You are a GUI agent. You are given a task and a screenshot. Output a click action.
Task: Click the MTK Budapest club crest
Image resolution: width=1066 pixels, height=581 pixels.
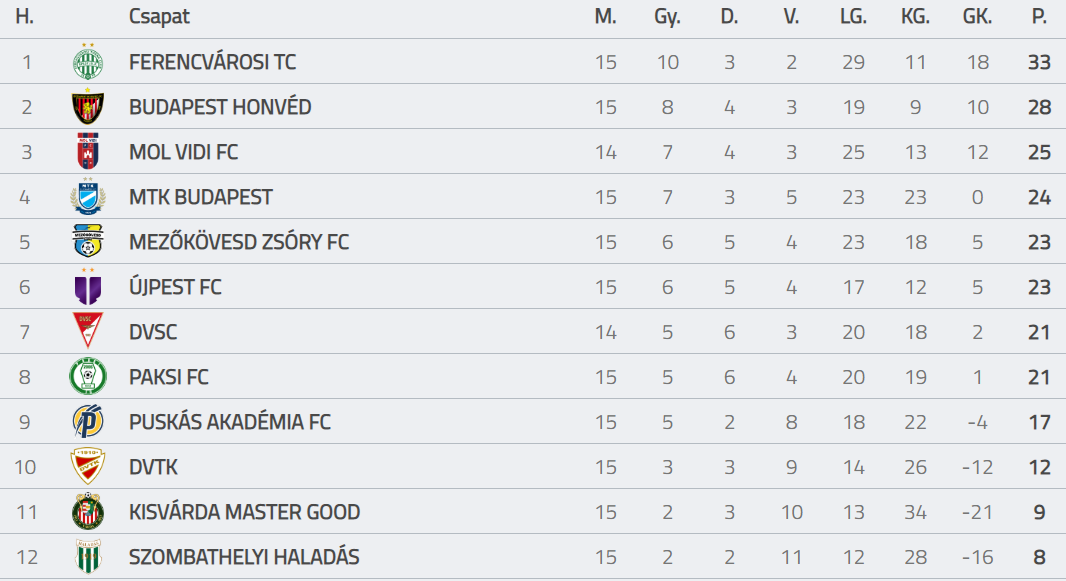[x=88, y=197]
